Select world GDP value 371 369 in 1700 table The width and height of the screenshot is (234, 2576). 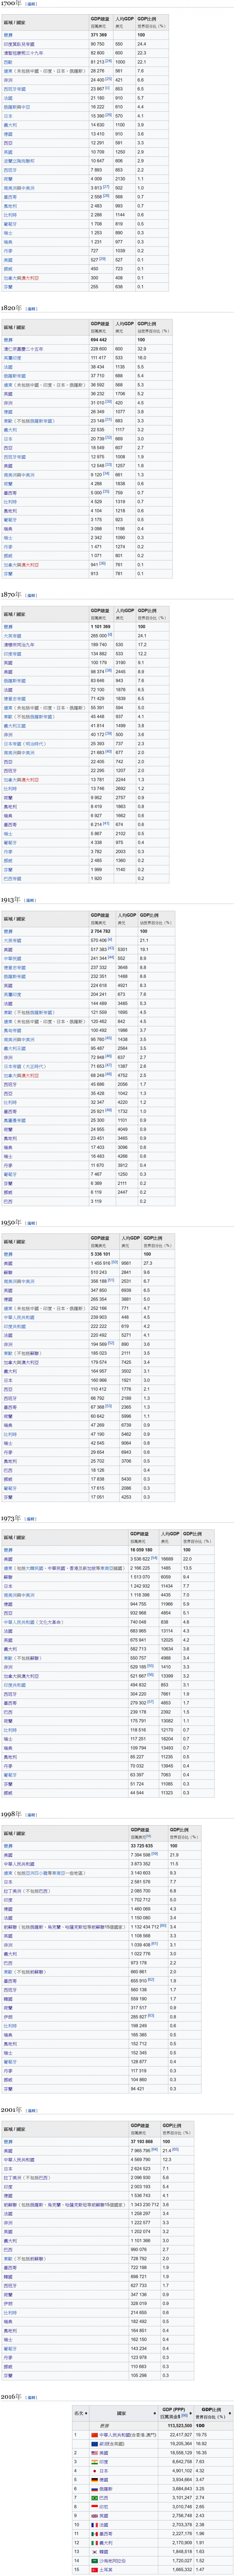coord(99,35)
